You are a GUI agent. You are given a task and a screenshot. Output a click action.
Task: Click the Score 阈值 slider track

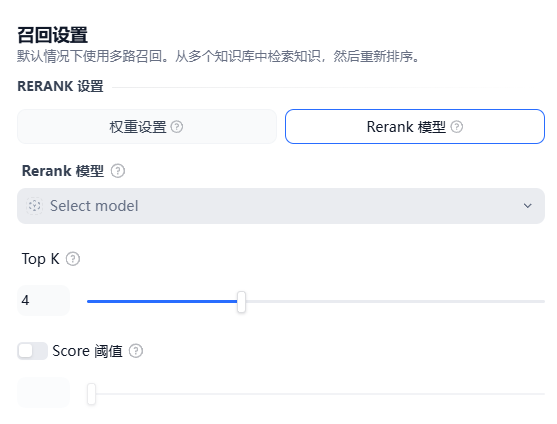point(316,394)
